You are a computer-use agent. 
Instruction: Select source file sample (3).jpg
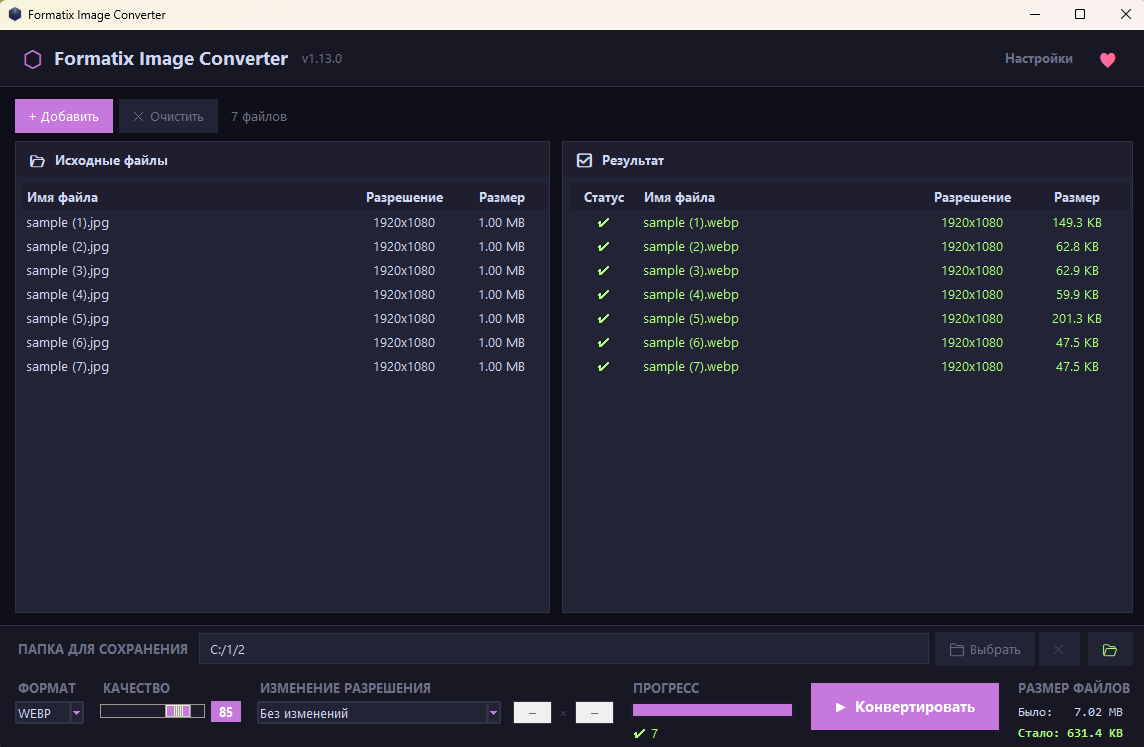pyautogui.click(x=282, y=271)
